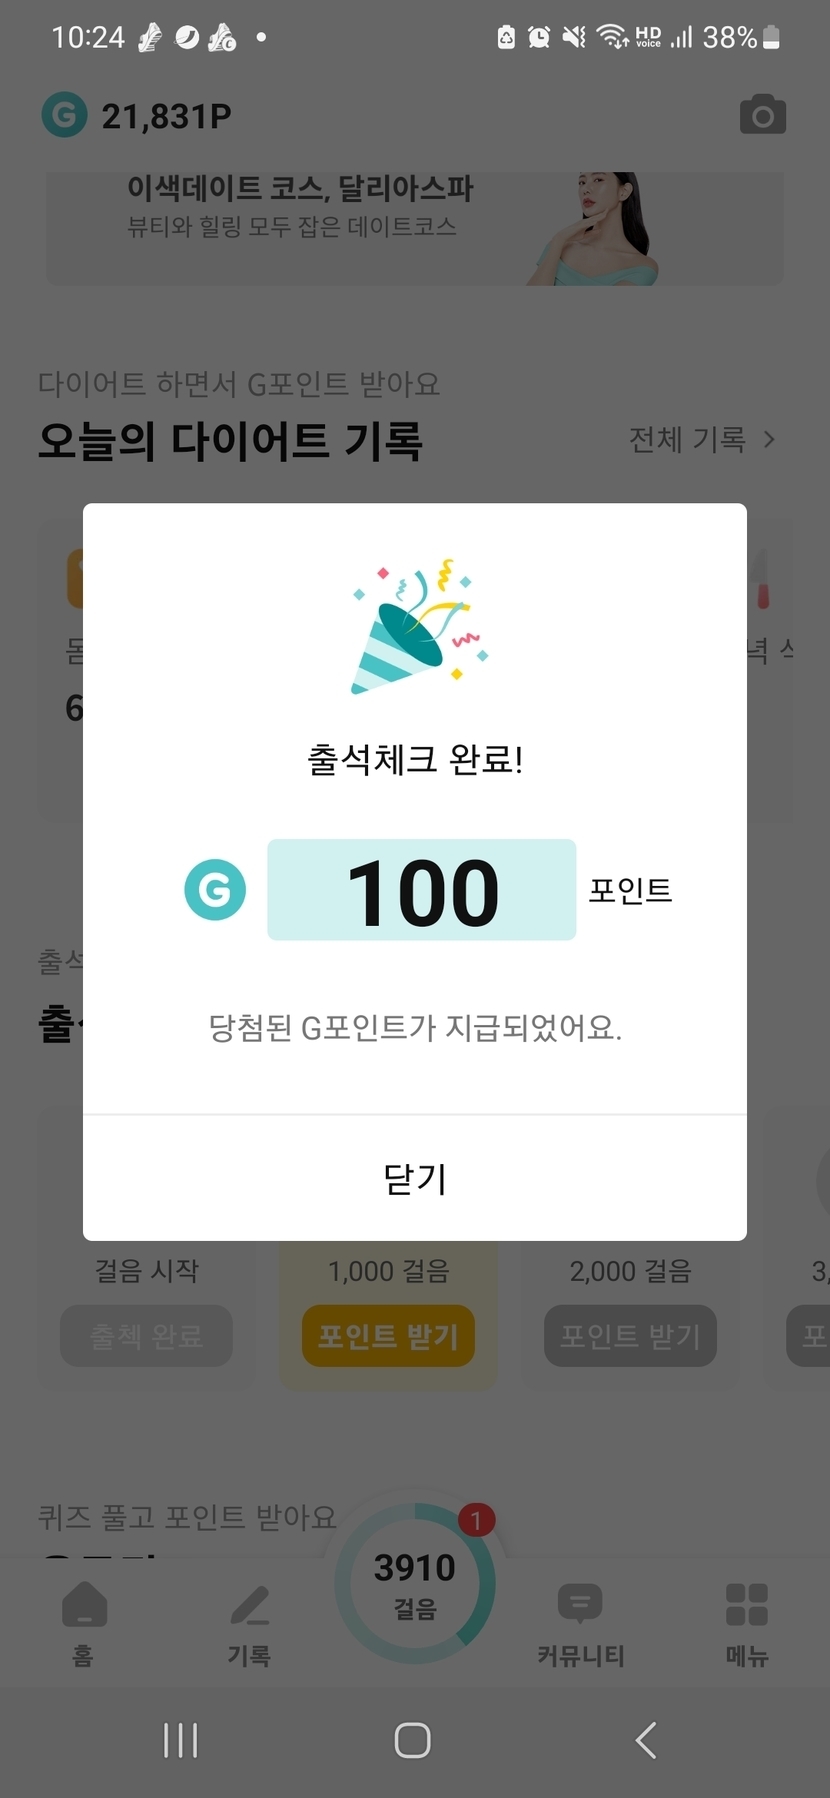Claim points for 1,000 걸음
The image size is (830, 1798).
tap(388, 1336)
